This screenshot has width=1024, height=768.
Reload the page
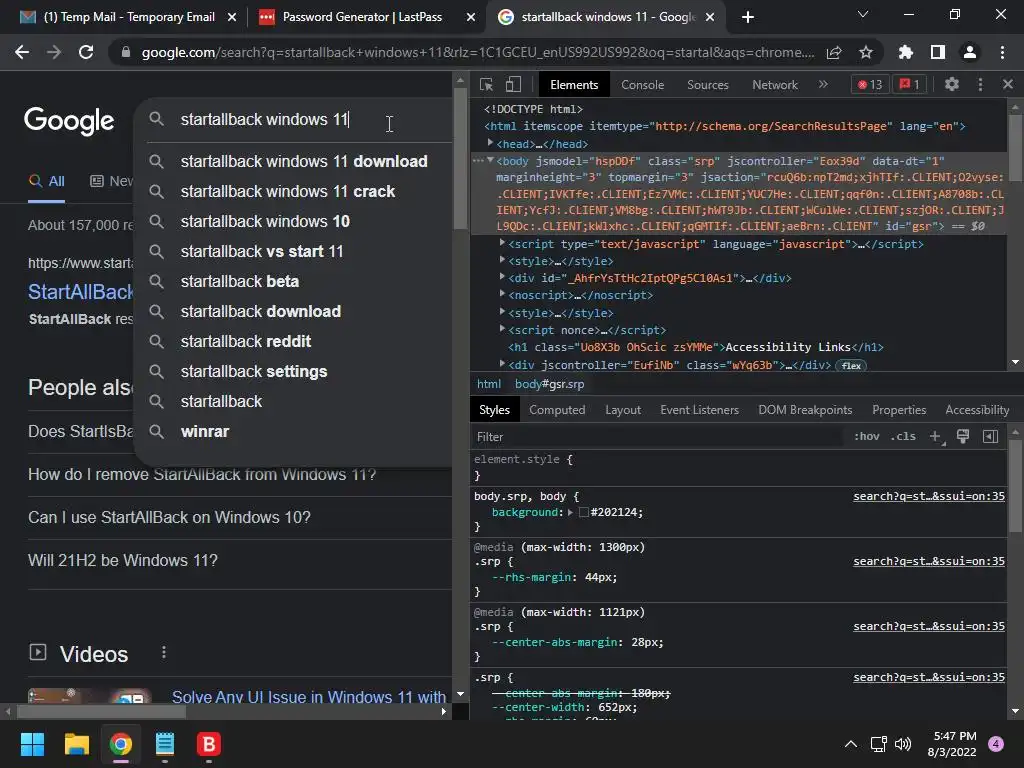[86, 52]
